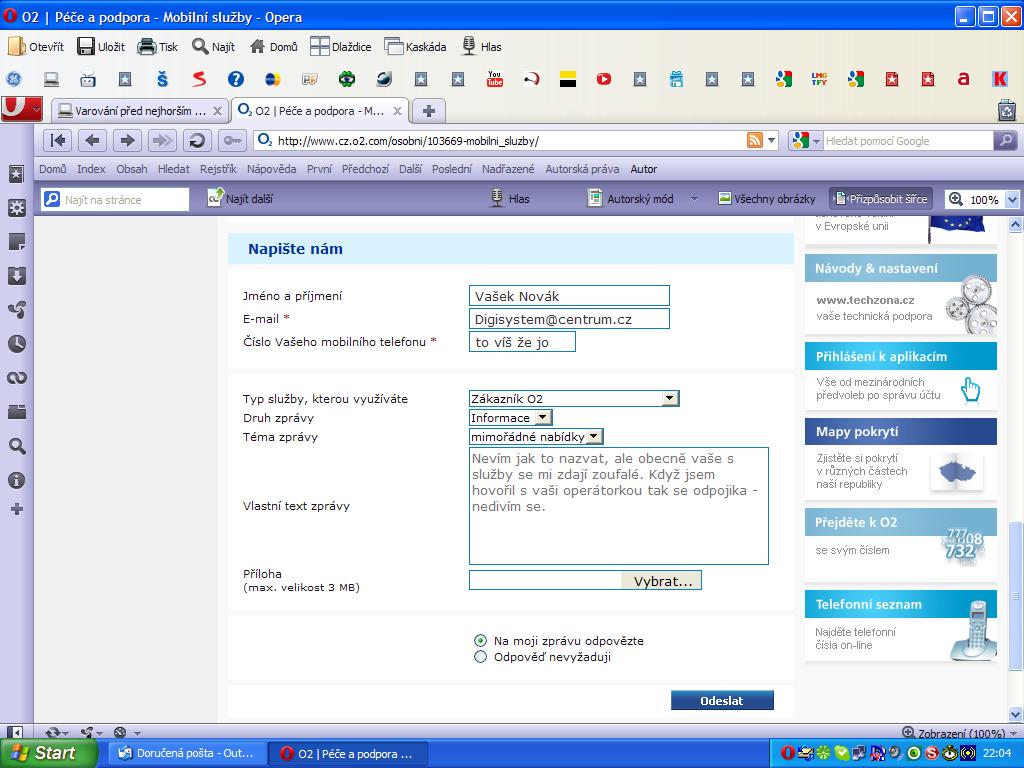Click 'Vybrat...' attachment button

pyautogui.click(x=662, y=581)
